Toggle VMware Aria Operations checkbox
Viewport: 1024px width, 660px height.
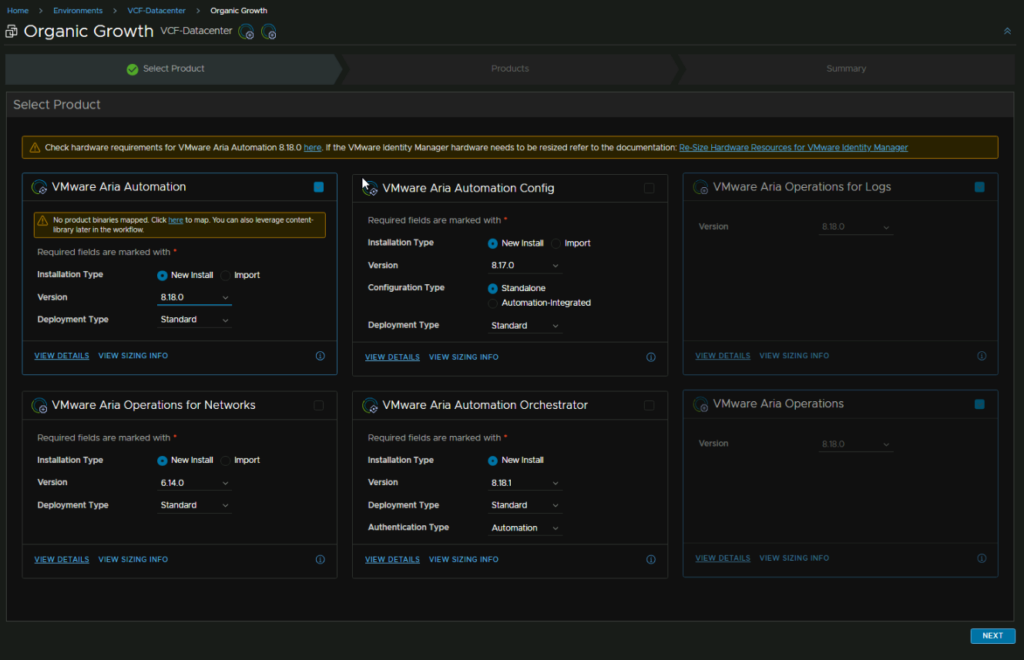click(x=980, y=404)
